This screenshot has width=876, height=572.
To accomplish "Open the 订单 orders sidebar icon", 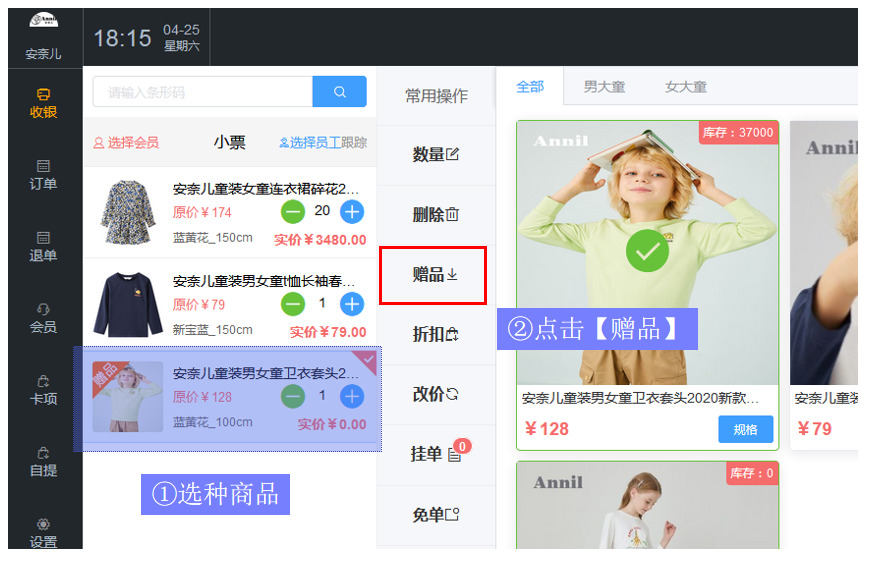I will (43, 174).
